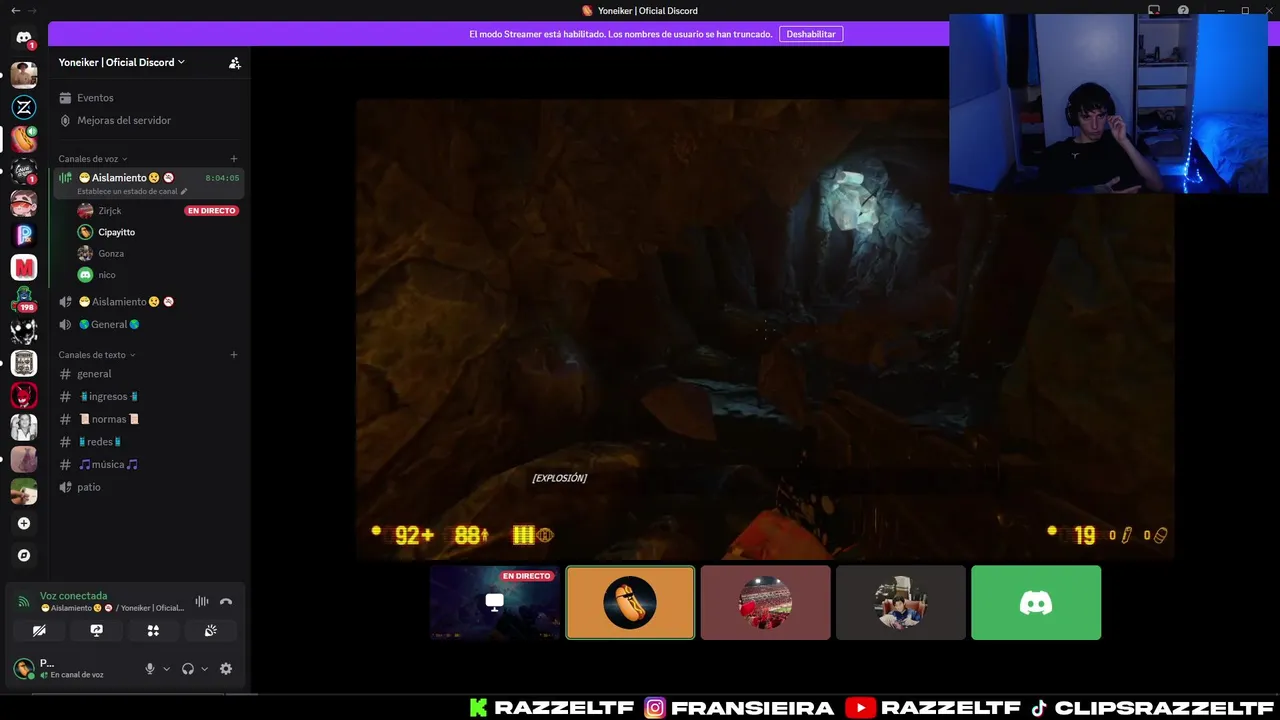Open User Settings gear
The height and width of the screenshot is (720, 1280).
pos(226,669)
